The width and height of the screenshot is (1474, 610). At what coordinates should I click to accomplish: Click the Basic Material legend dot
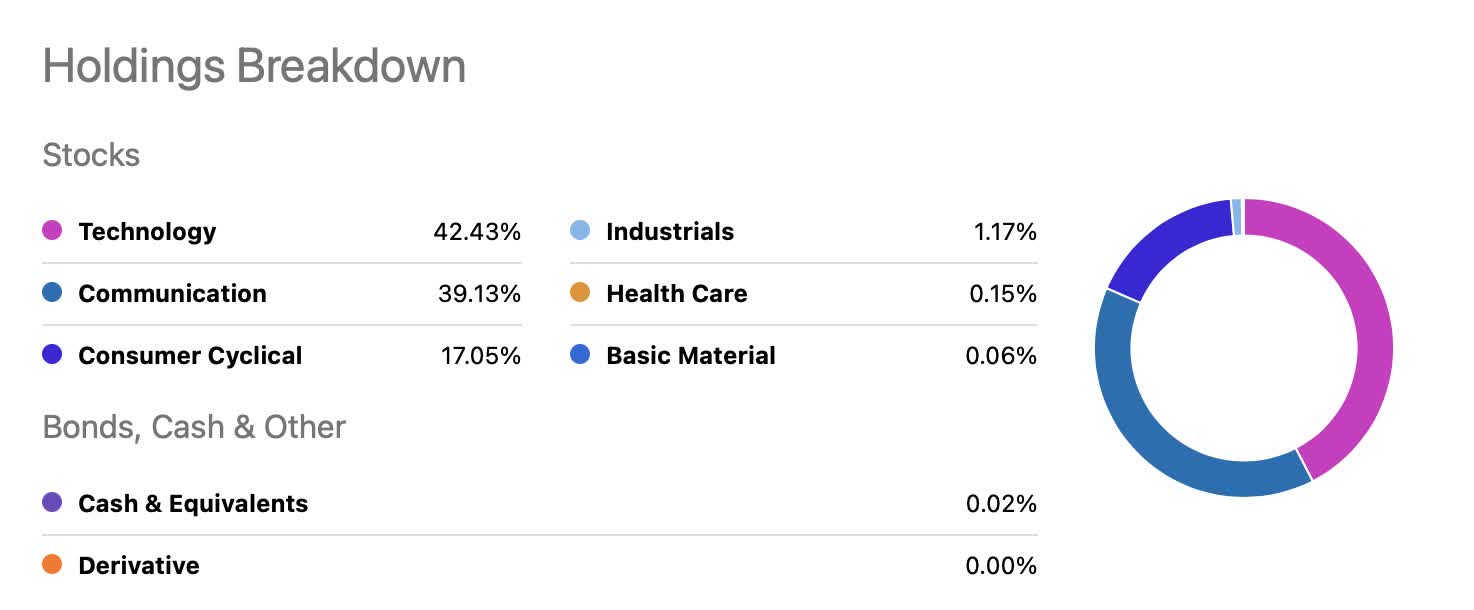(580, 355)
